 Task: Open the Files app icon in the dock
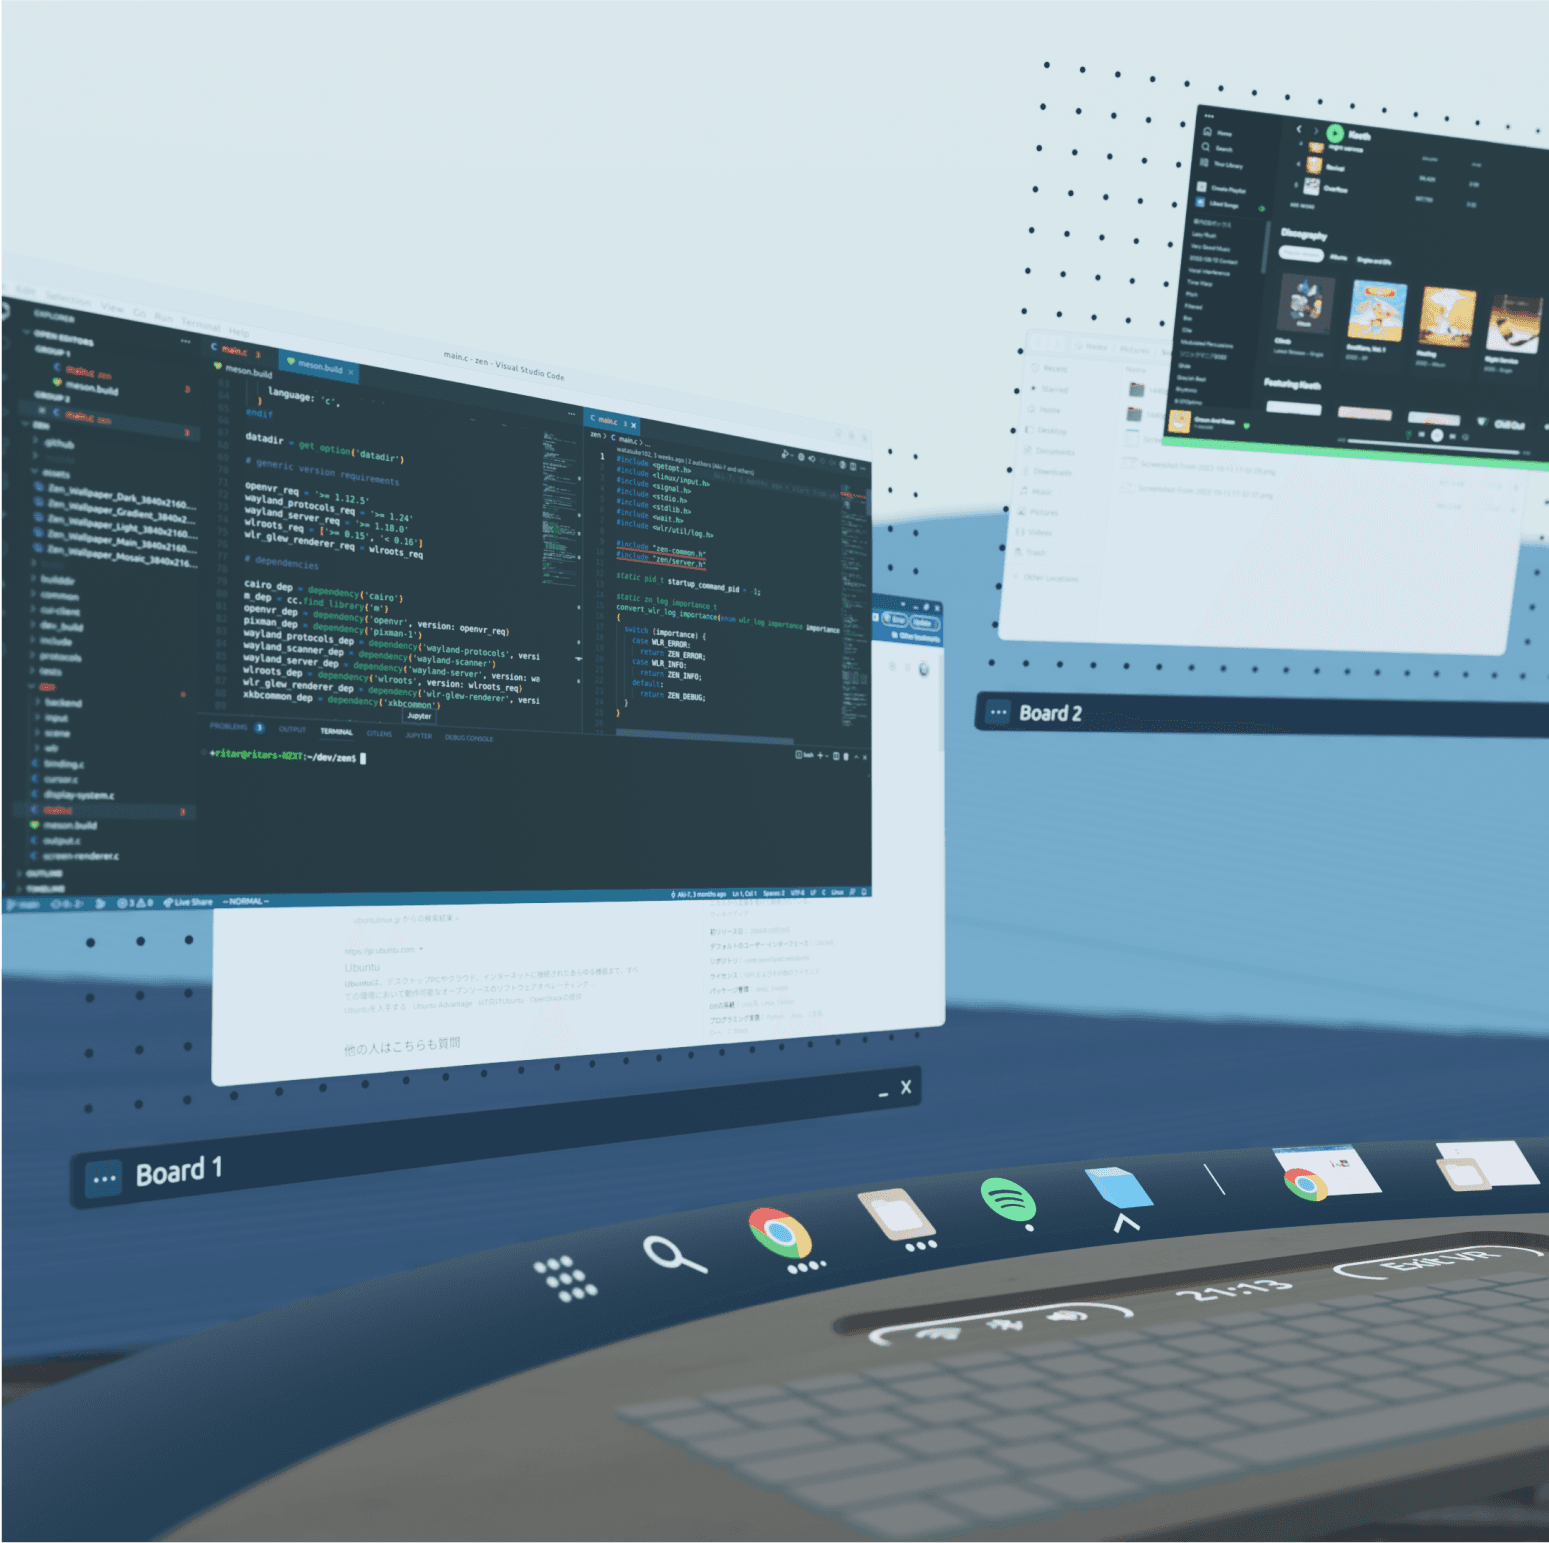tap(897, 1212)
